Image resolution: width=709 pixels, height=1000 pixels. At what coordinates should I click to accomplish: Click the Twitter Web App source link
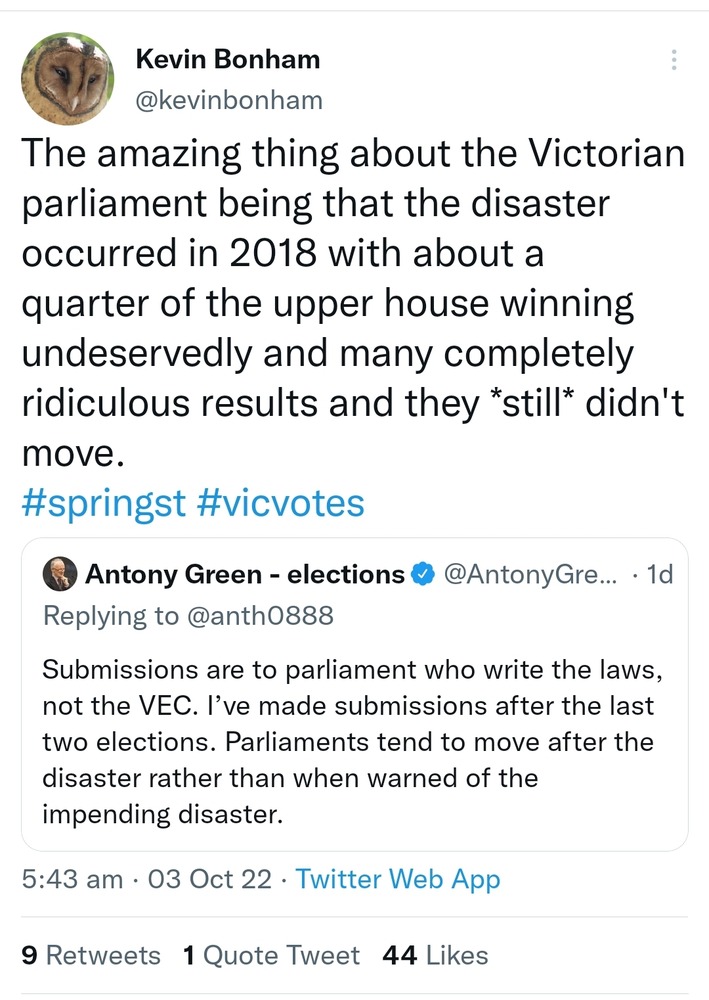point(397,879)
